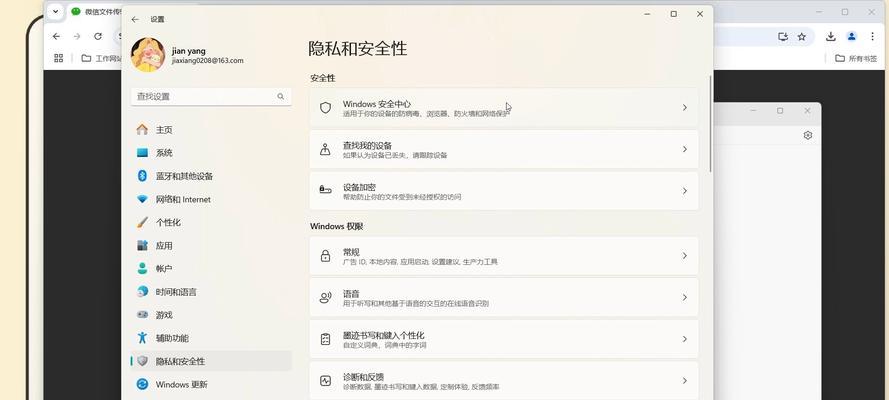Open 语音 permissions row
Viewport: 889px width, 400px height.
(503, 297)
